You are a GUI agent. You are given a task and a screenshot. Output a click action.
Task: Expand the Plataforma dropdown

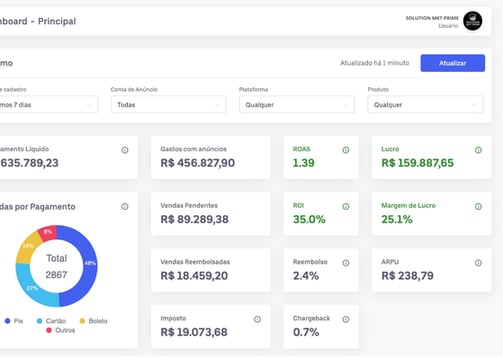point(297,105)
